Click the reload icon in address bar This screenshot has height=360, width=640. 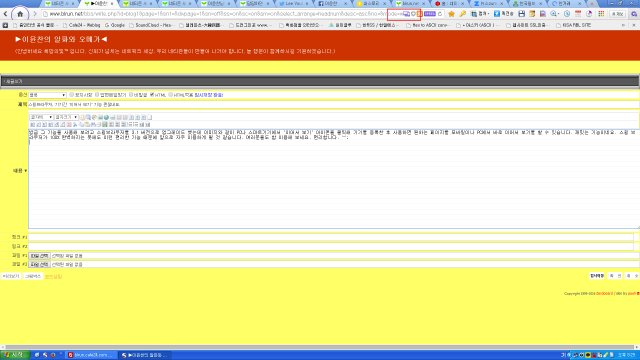(440, 14)
